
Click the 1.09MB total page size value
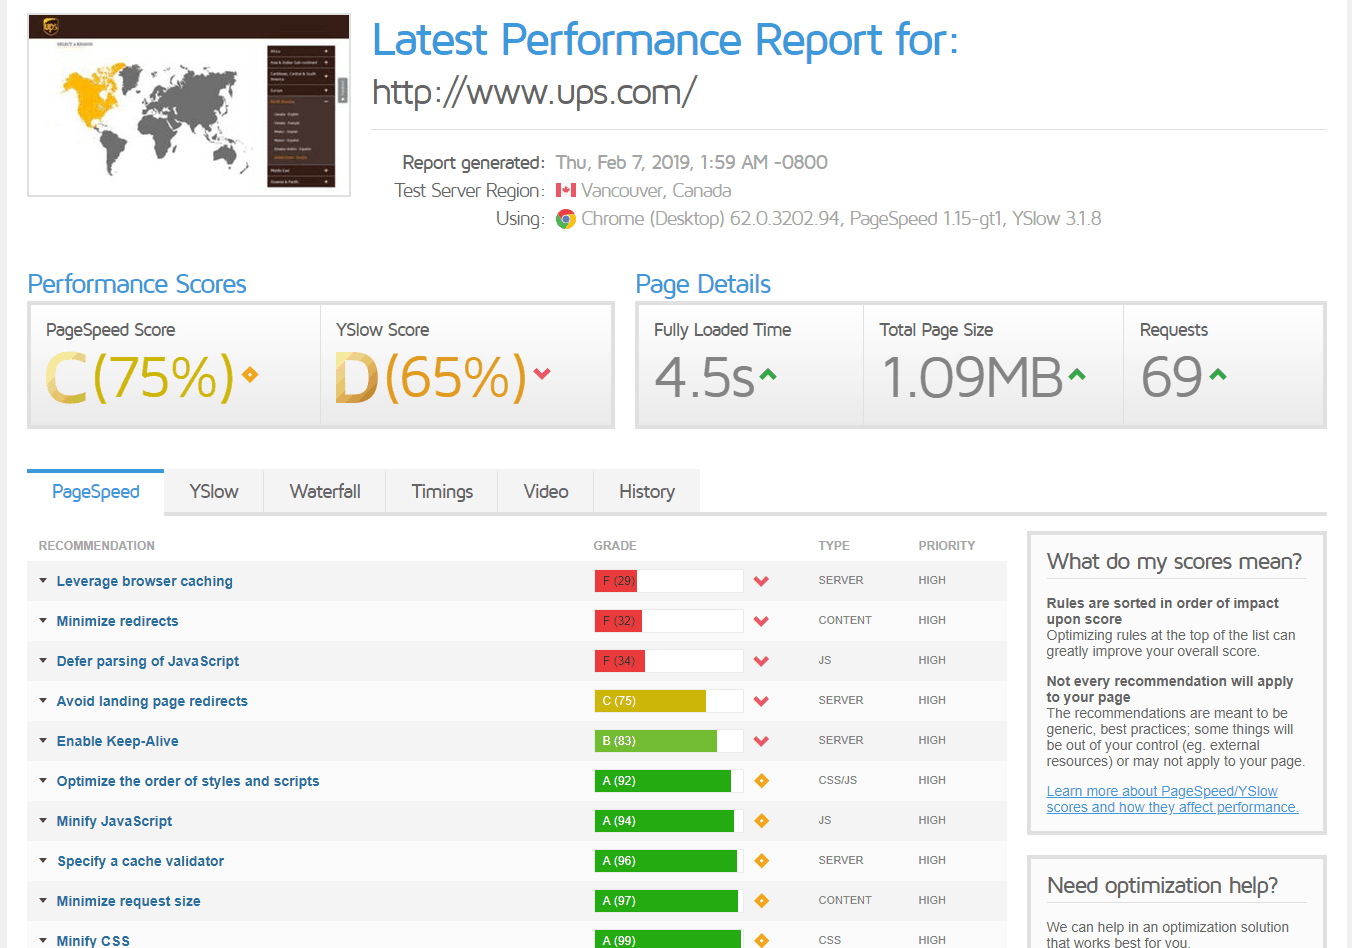point(972,378)
